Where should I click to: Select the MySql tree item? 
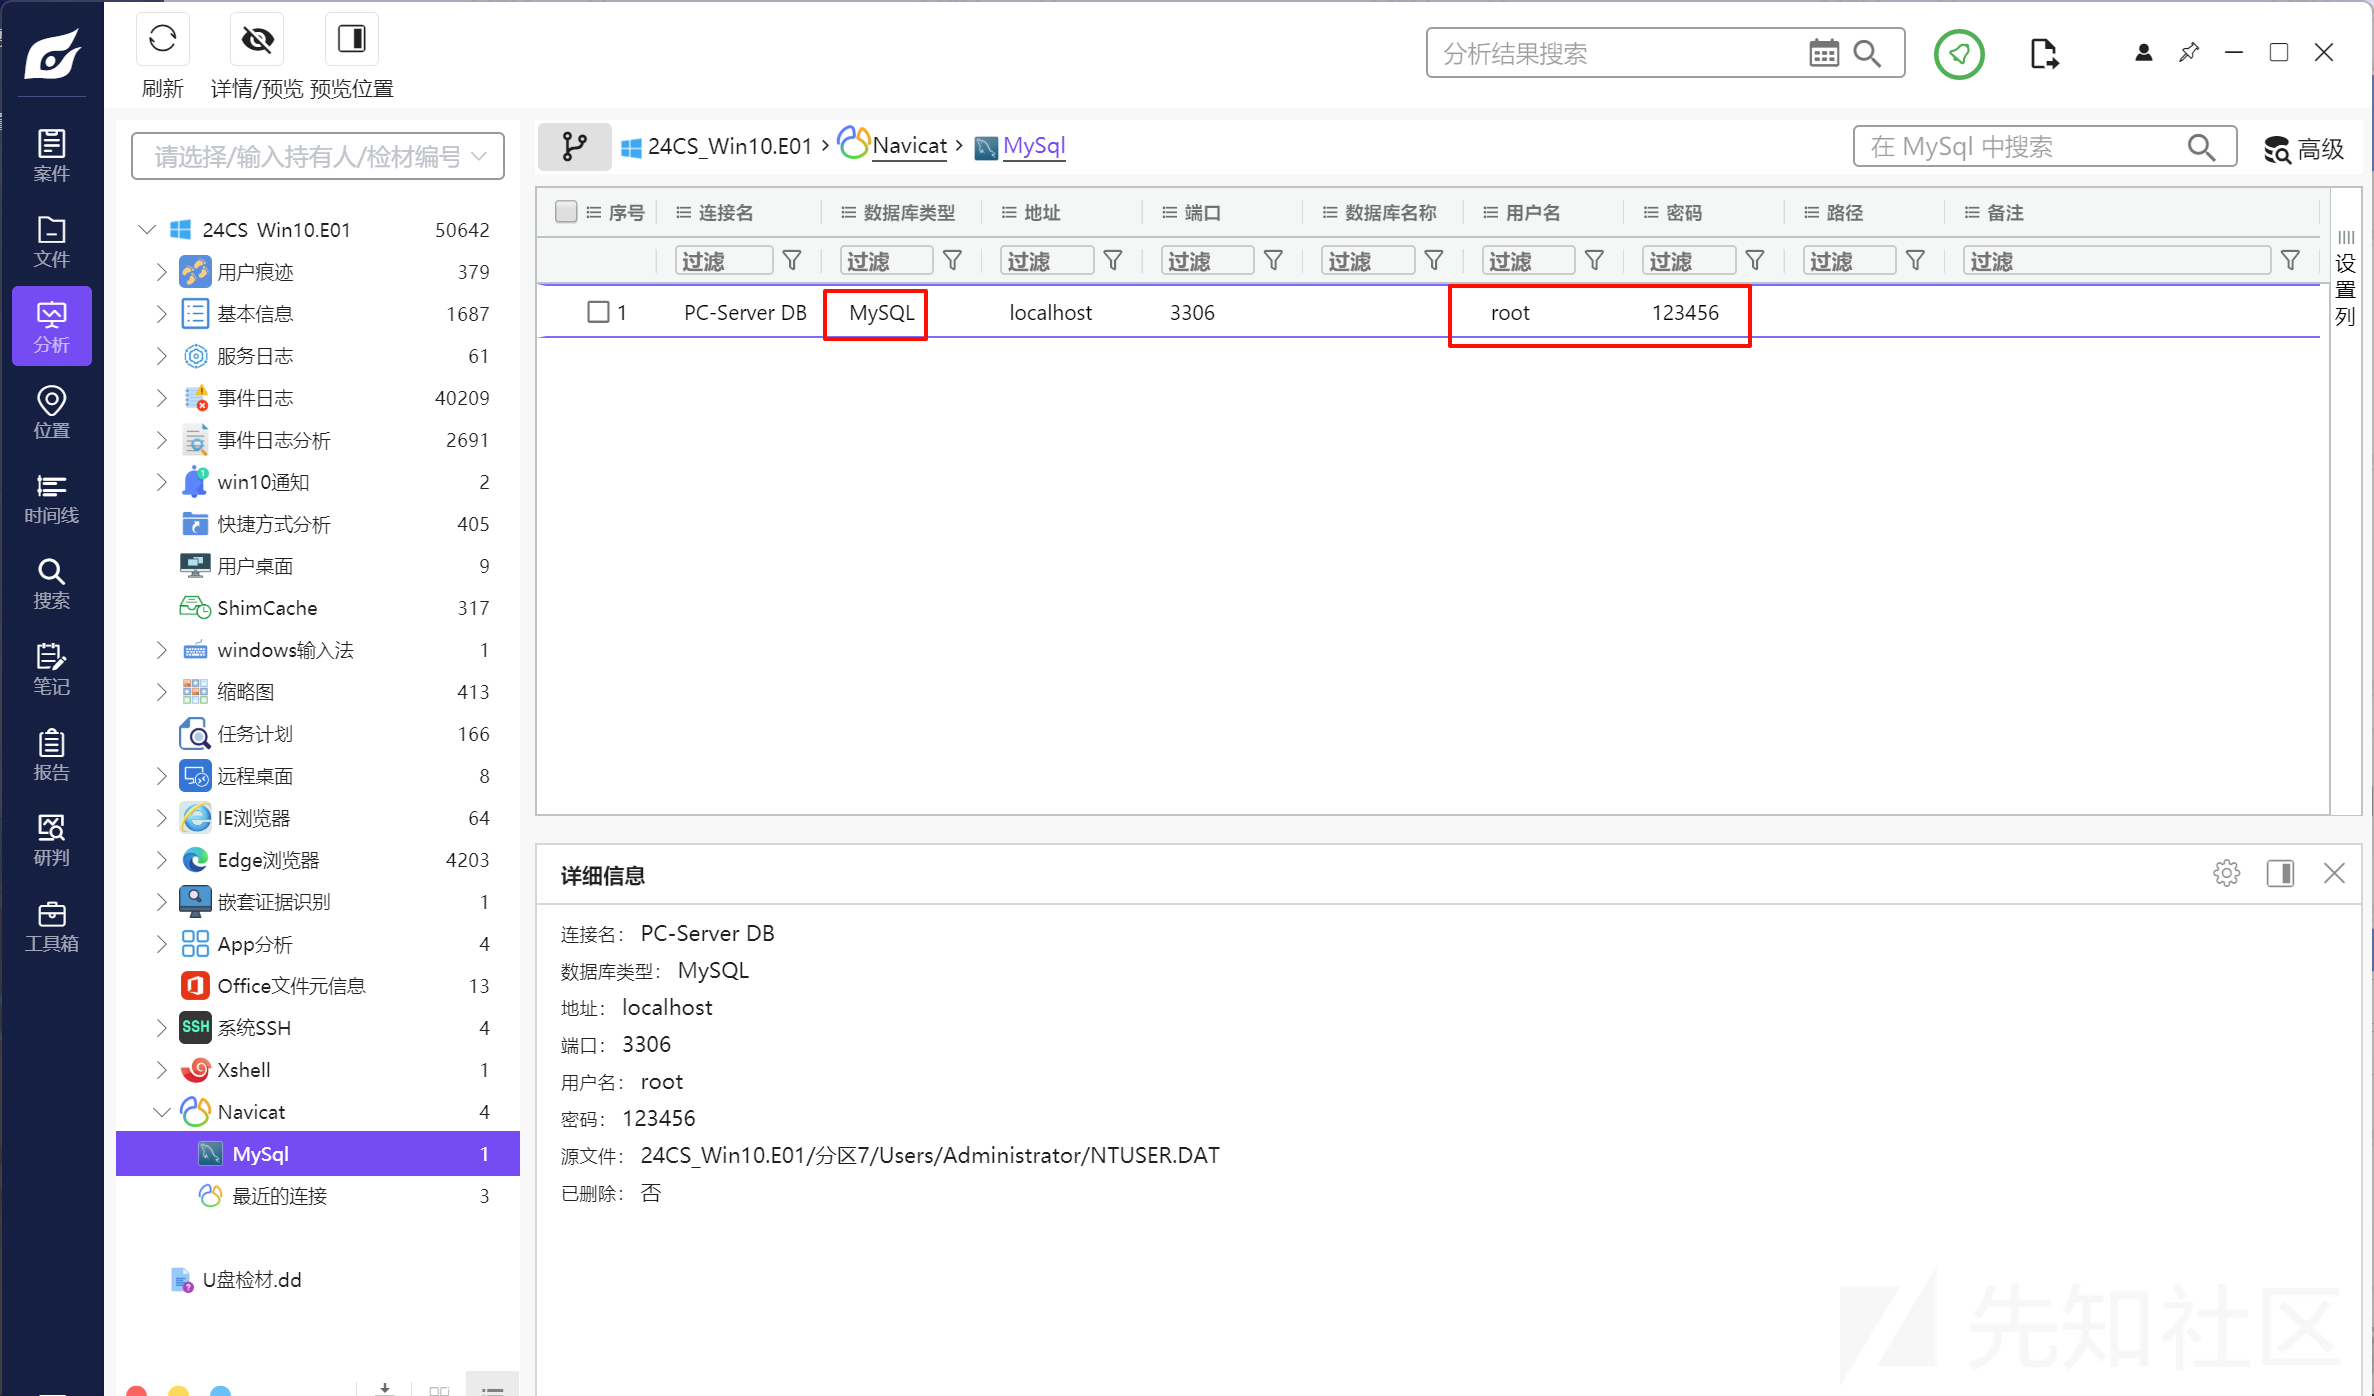pos(318,1154)
